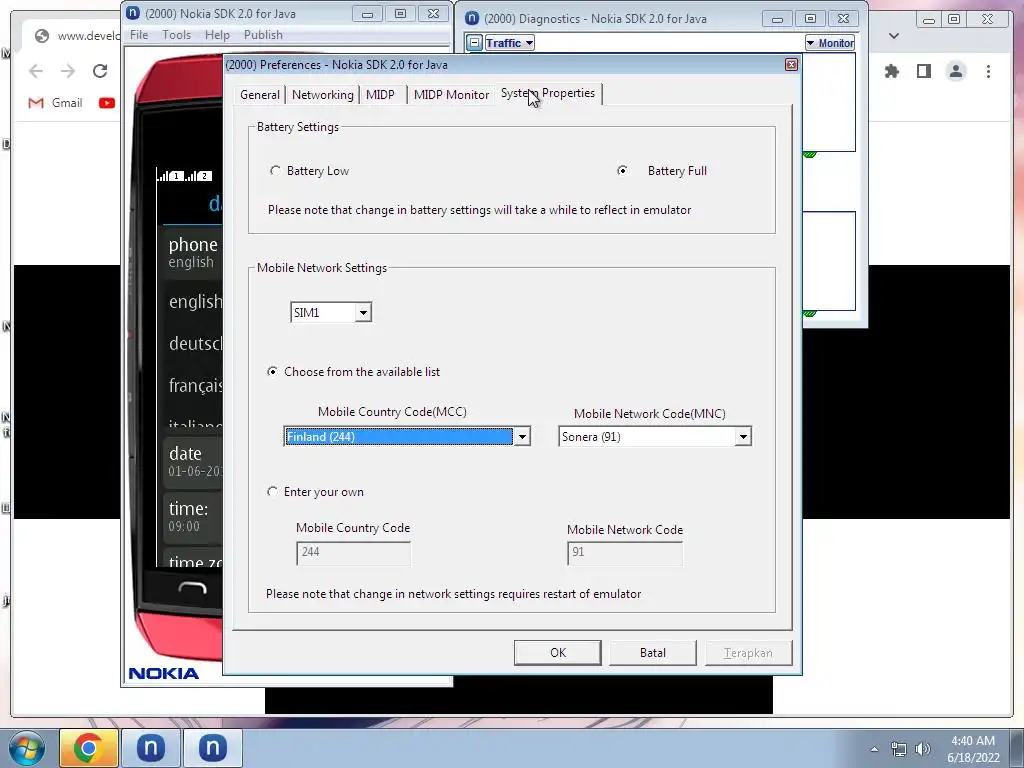Click the Chrome back arrow
The image size is (1024, 768).
point(36,71)
